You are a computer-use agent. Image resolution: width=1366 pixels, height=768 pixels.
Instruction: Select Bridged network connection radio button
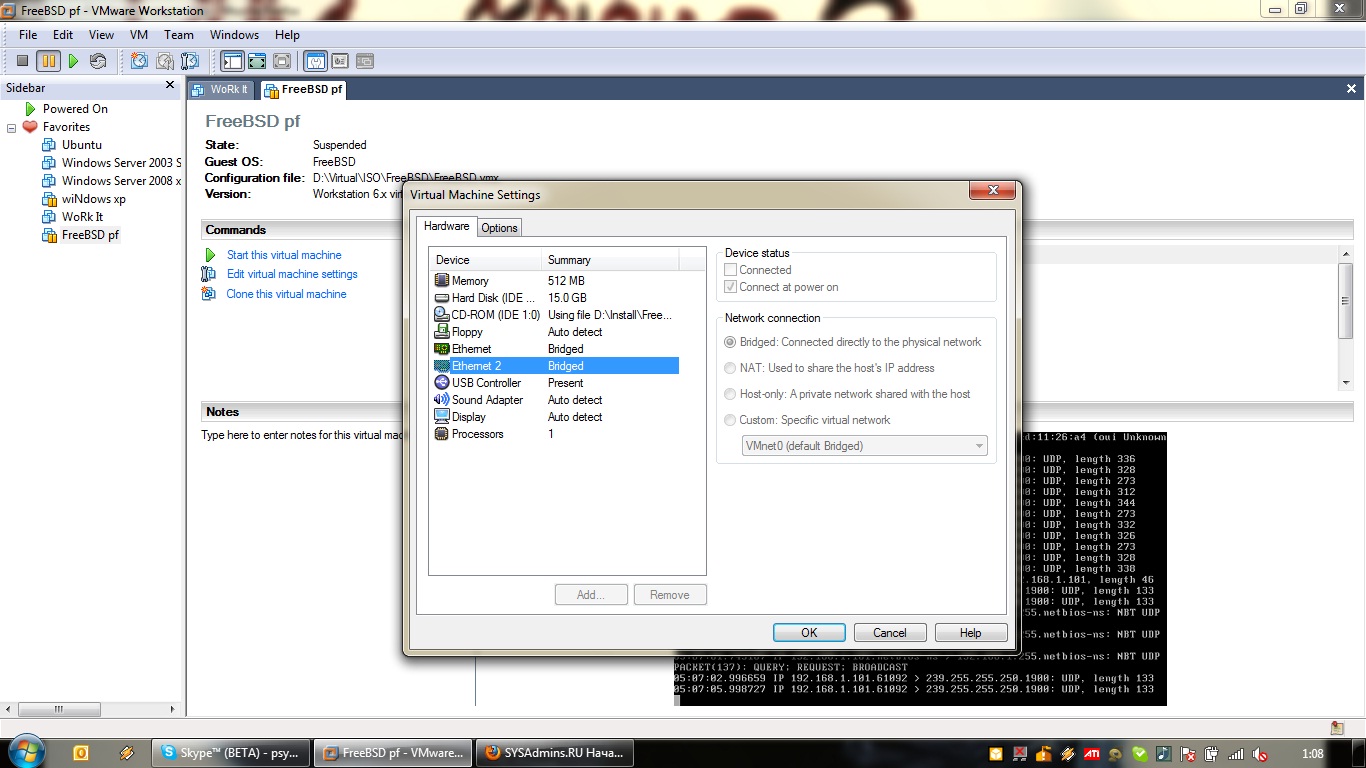(730, 342)
